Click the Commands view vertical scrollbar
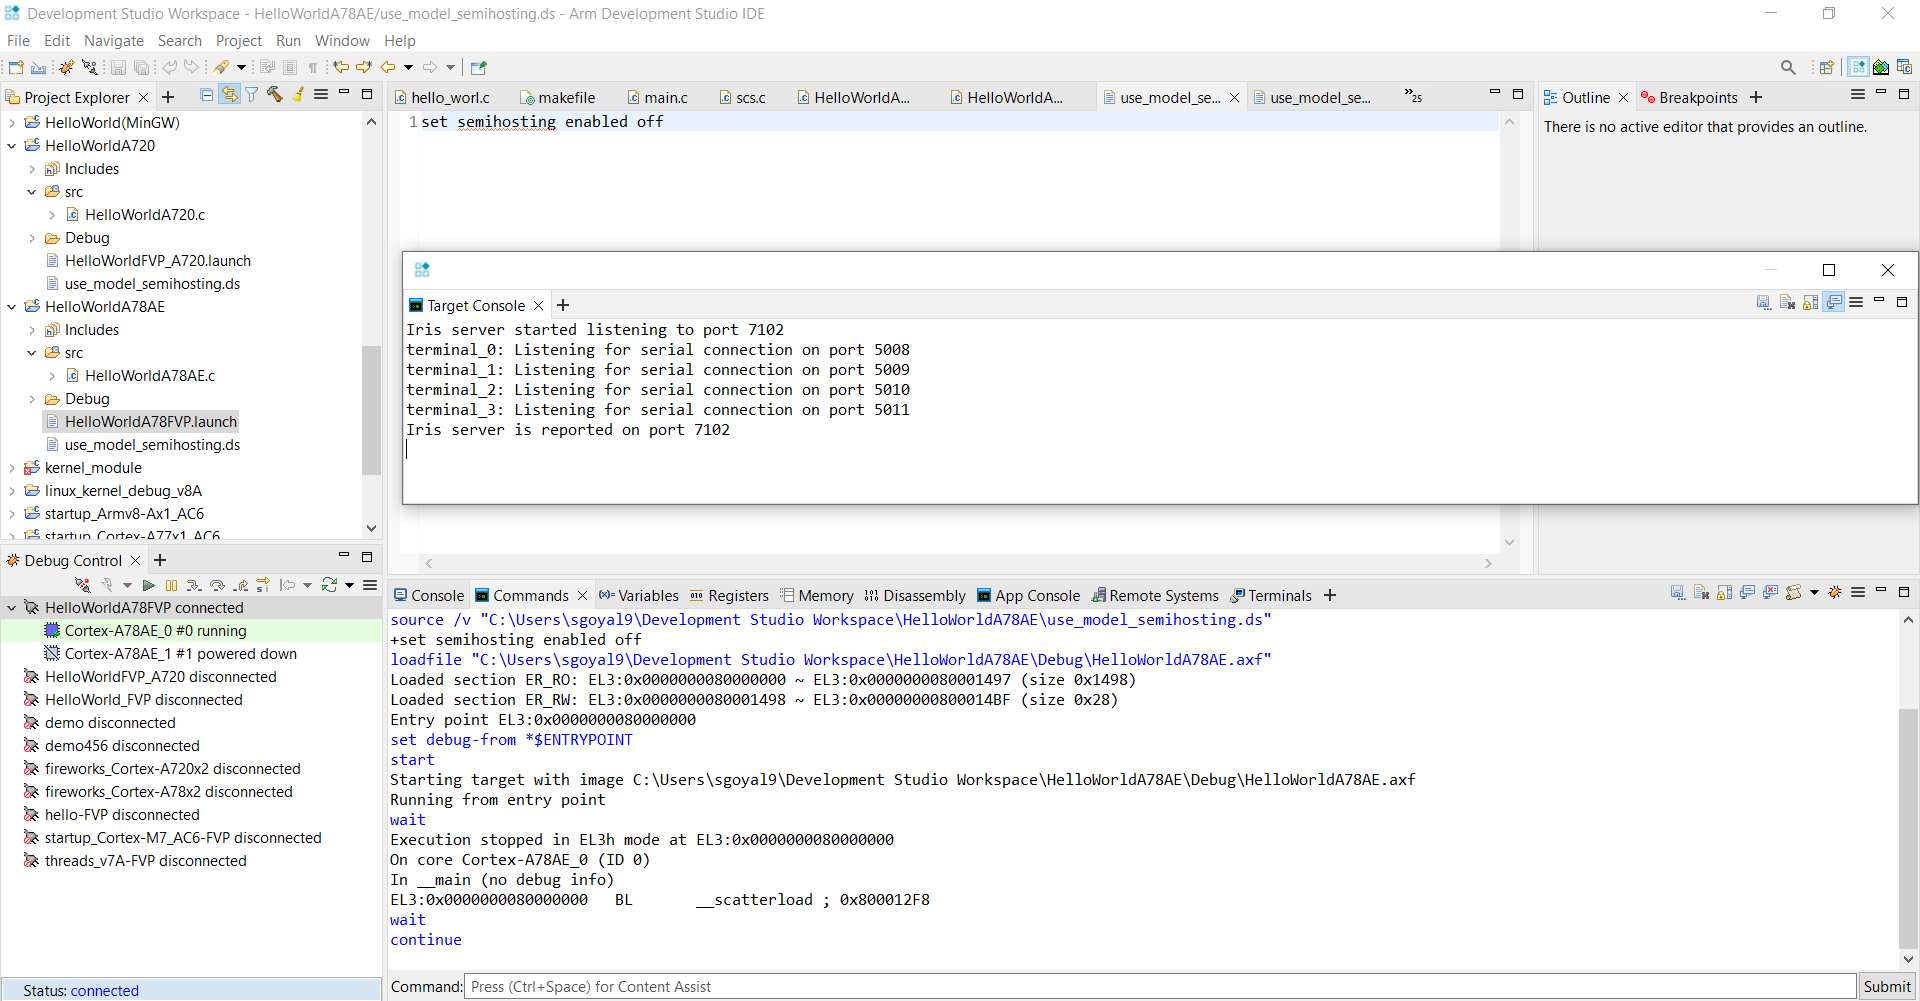The image size is (1920, 1001). 1908,830
